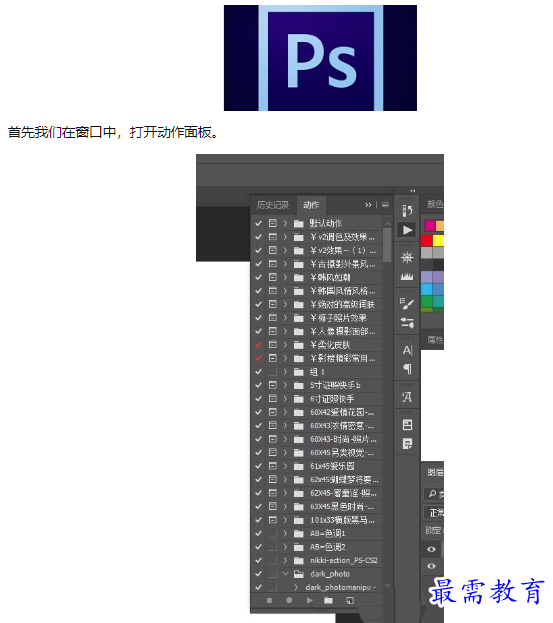This screenshot has height=623, width=553.
Task: Click the scroll-down arrow of actions list
Action: [387, 585]
